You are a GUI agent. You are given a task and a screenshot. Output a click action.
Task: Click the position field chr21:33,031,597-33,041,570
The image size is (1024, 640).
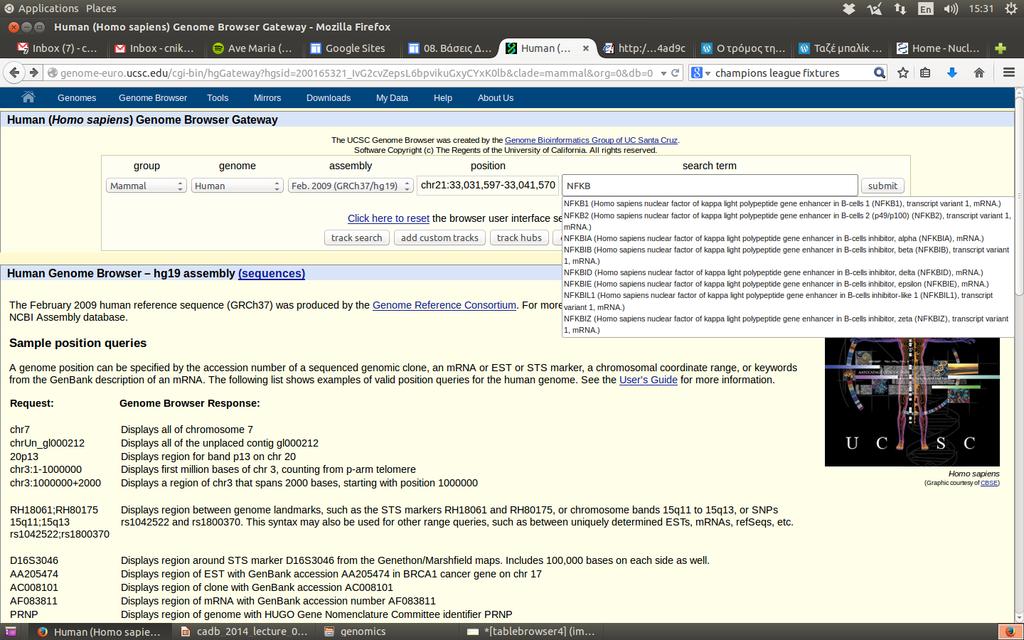(488, 185)
